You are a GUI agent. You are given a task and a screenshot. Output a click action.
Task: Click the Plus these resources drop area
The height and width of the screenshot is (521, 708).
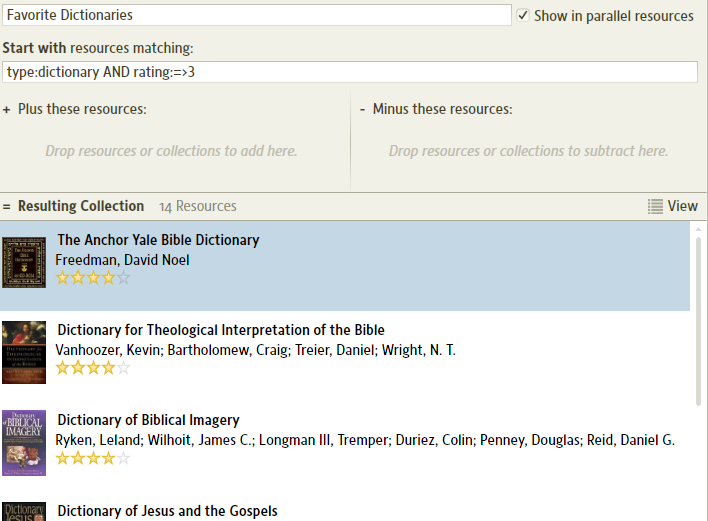tap(171, 151)
